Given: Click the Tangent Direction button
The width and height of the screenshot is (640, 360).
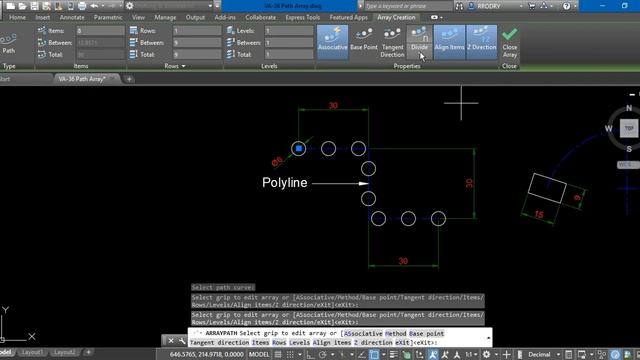Looking at the screenshot, I should tap(392, 42).
